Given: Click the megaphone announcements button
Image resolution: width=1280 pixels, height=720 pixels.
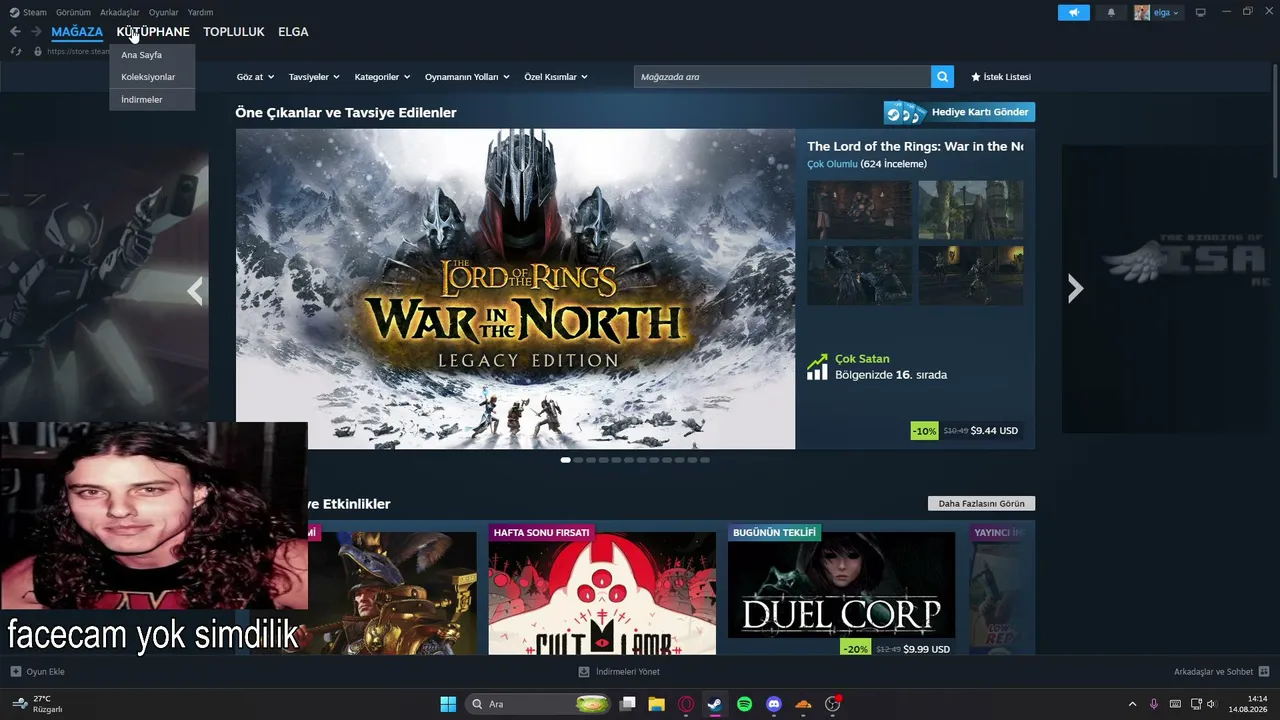Looking at the screenshot, I should tap(1073, 12).
